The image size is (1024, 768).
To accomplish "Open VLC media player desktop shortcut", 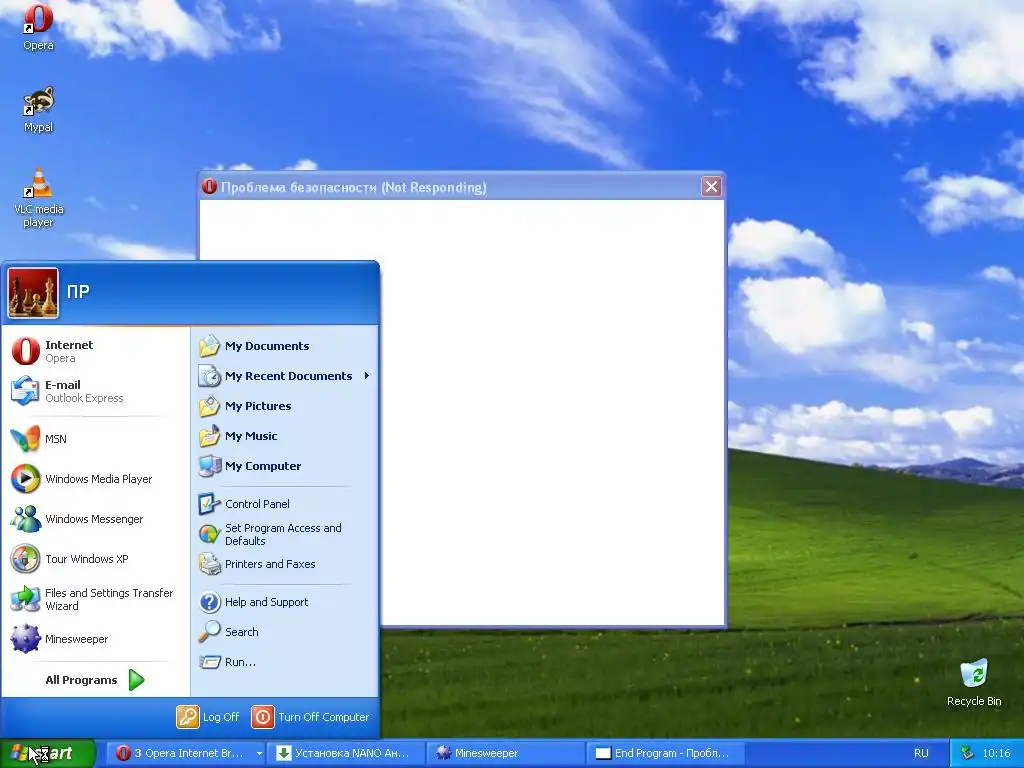I will (x=39, y=198).
